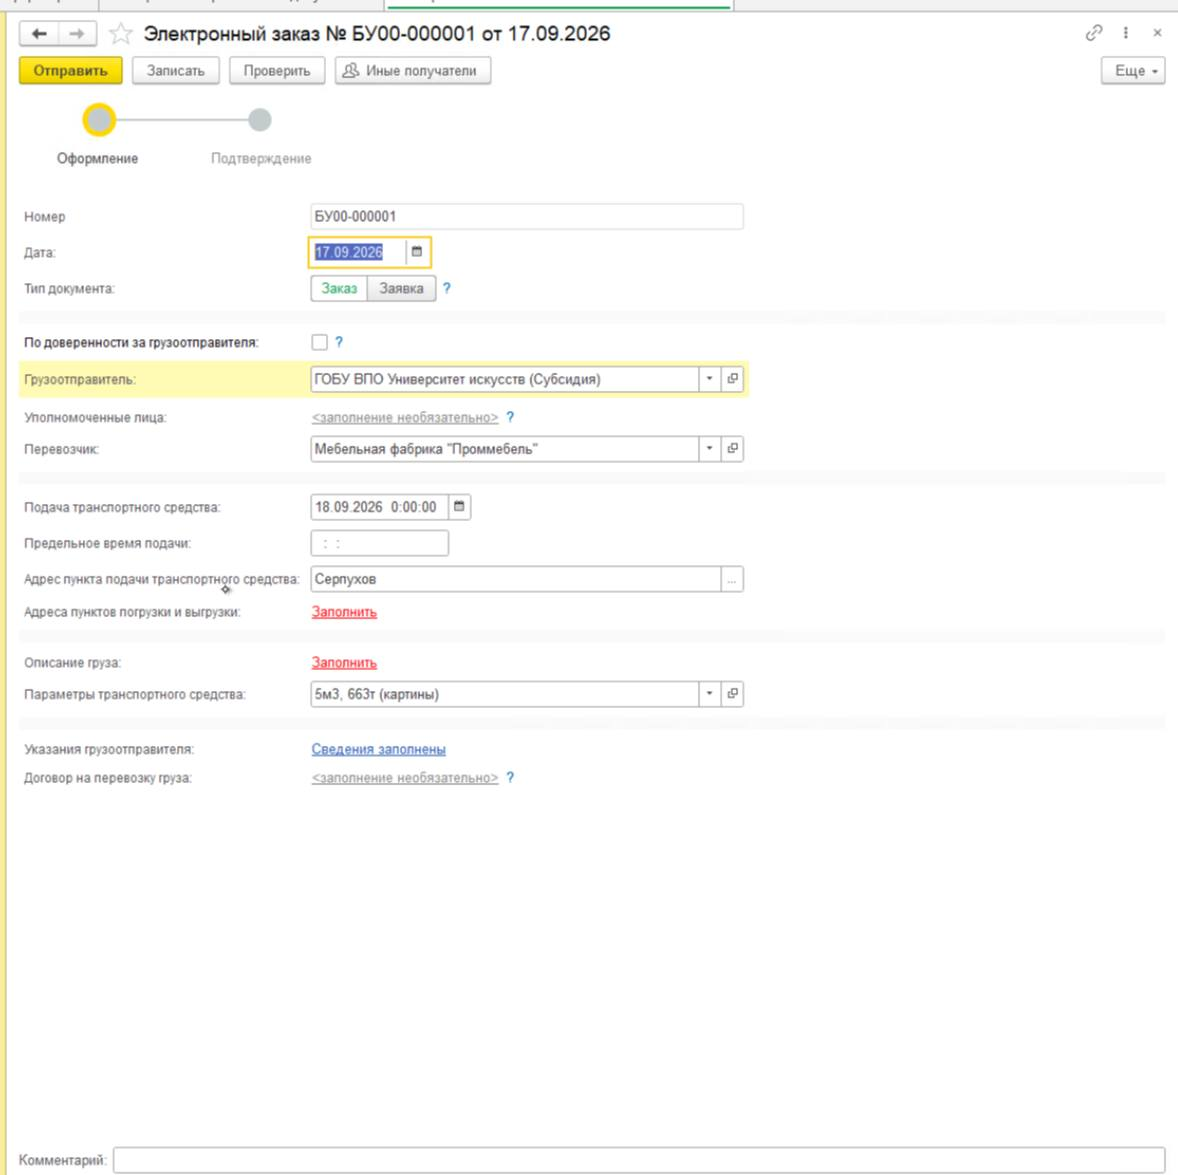Open Грузоотправитель record with open-form icon

click(x=732, y=379)
